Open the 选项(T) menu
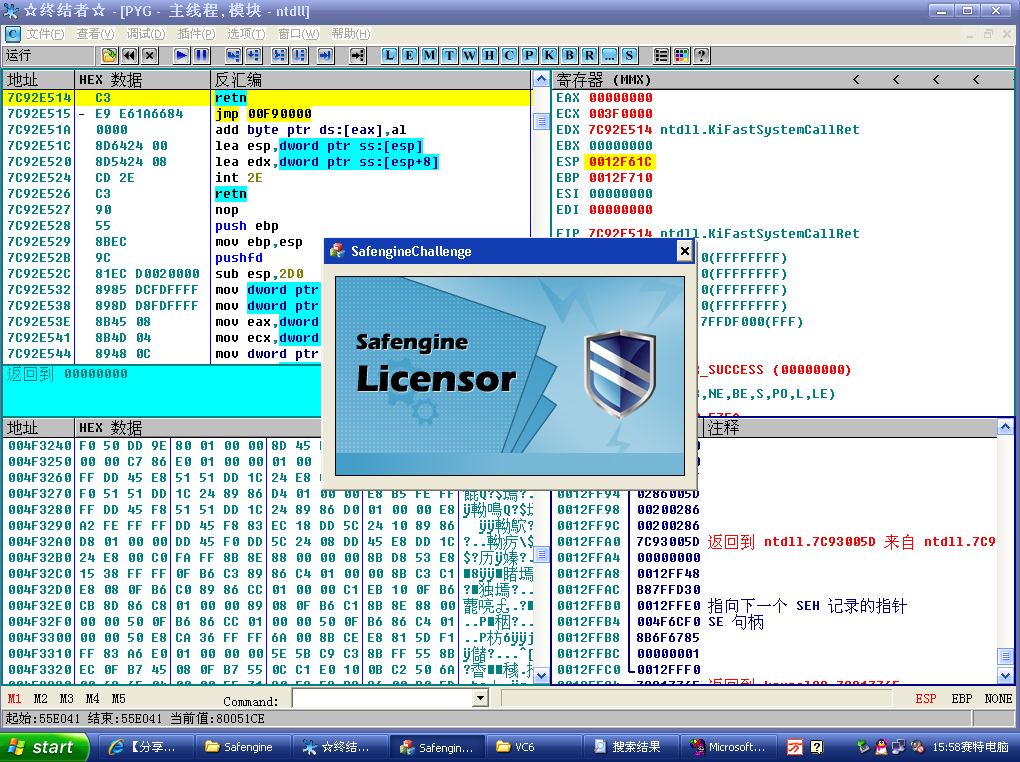This screenshot has height=762, width=1020. tap(246, 34)
